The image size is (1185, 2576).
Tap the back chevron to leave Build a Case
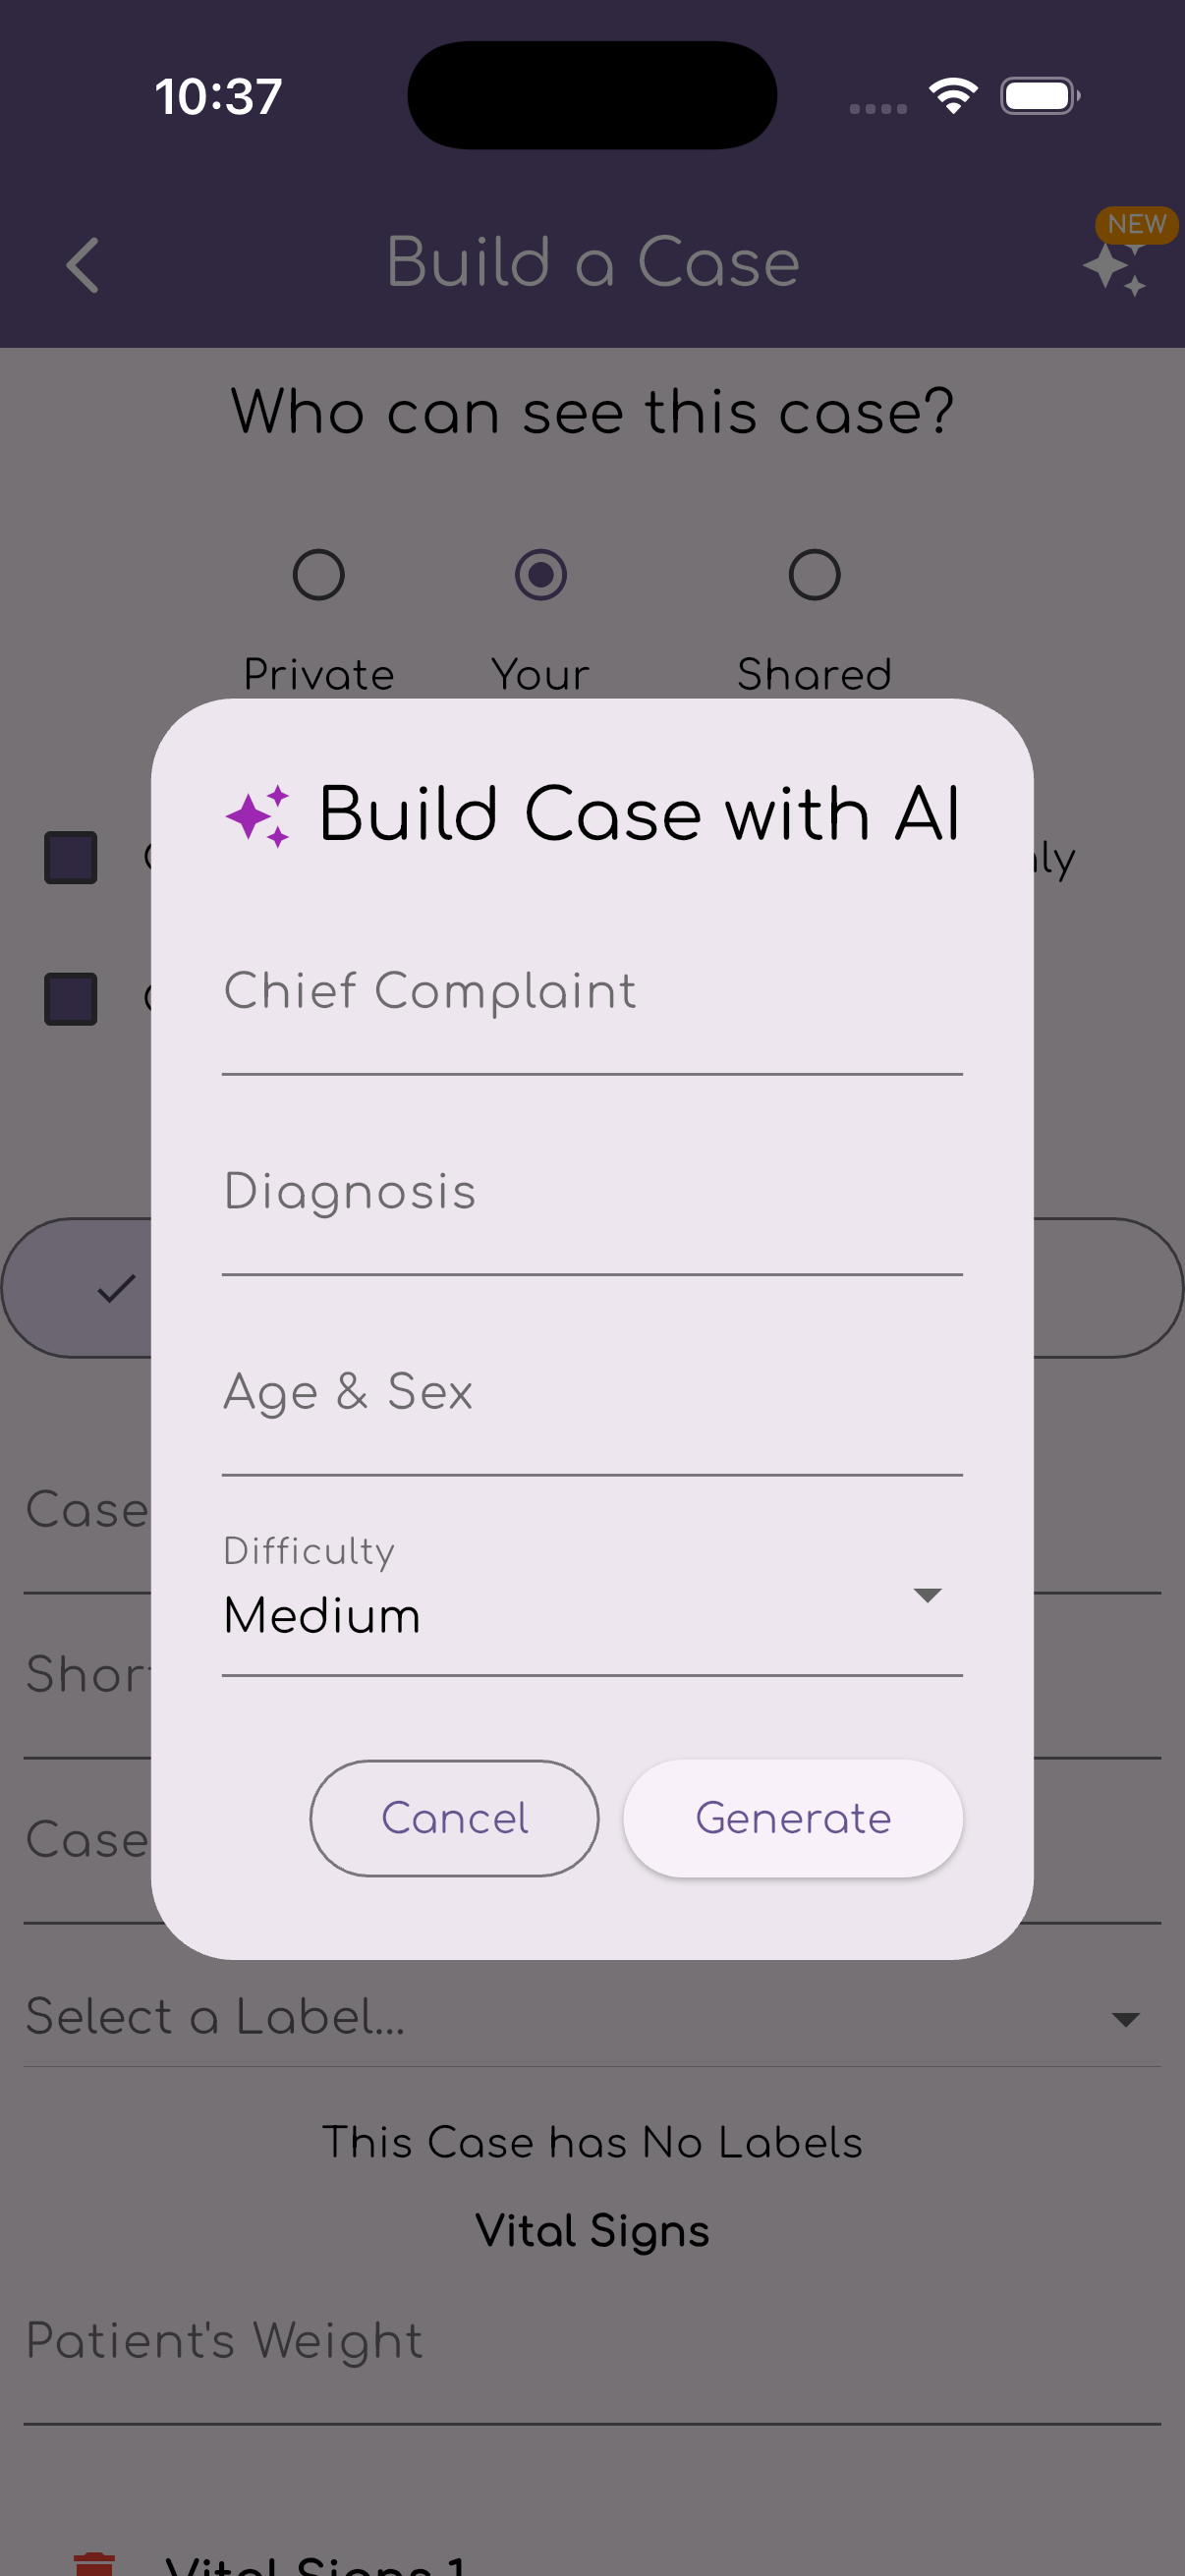click(84, 265)
